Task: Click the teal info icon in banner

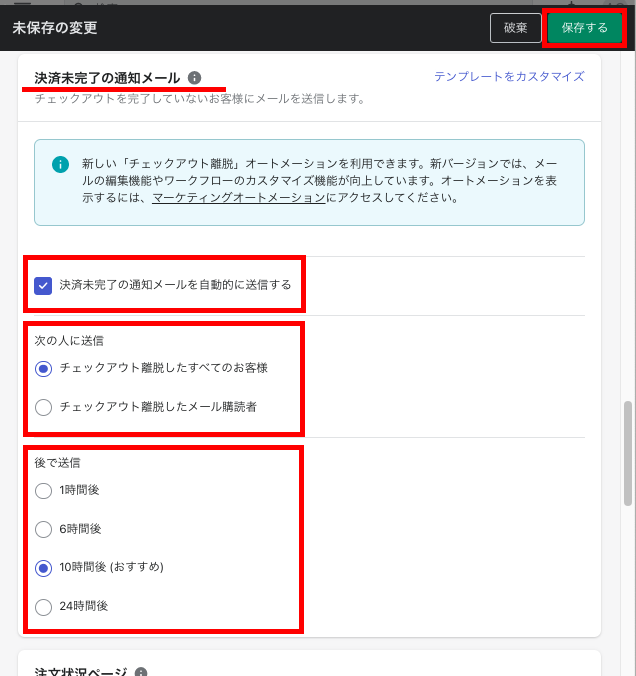Action: 60,164
